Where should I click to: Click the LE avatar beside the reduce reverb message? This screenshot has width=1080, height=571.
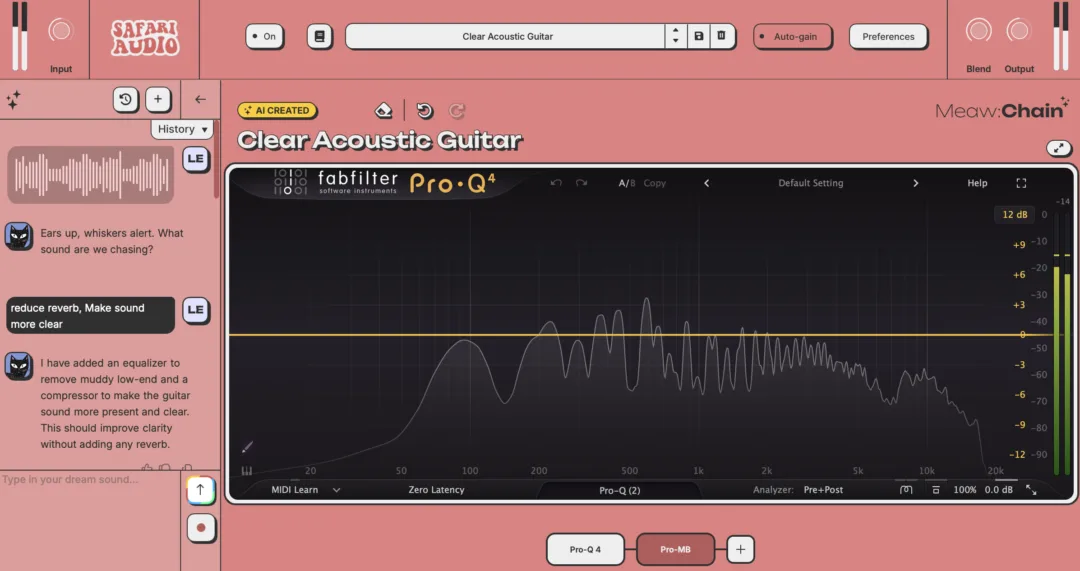[196, 310]
